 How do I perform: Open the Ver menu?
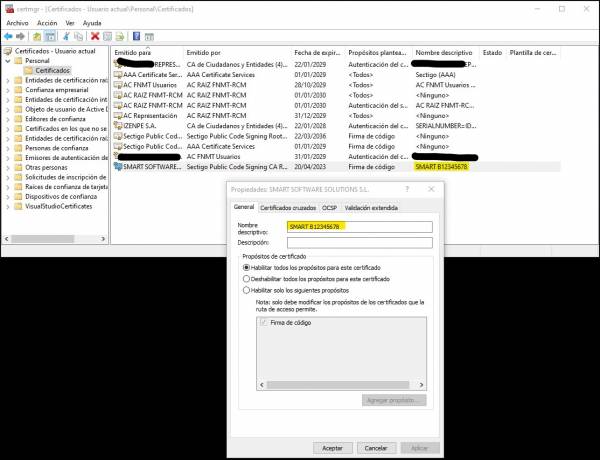(70, 23)
